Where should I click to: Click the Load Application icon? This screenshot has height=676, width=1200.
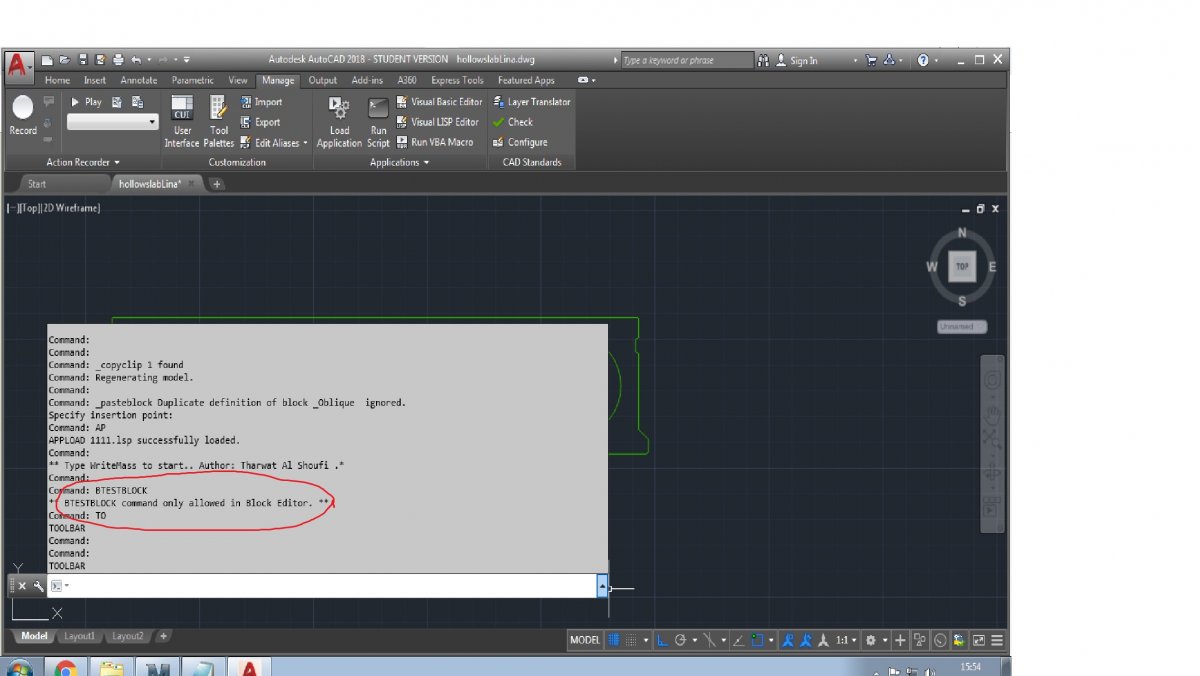click(x=339, y=123)
